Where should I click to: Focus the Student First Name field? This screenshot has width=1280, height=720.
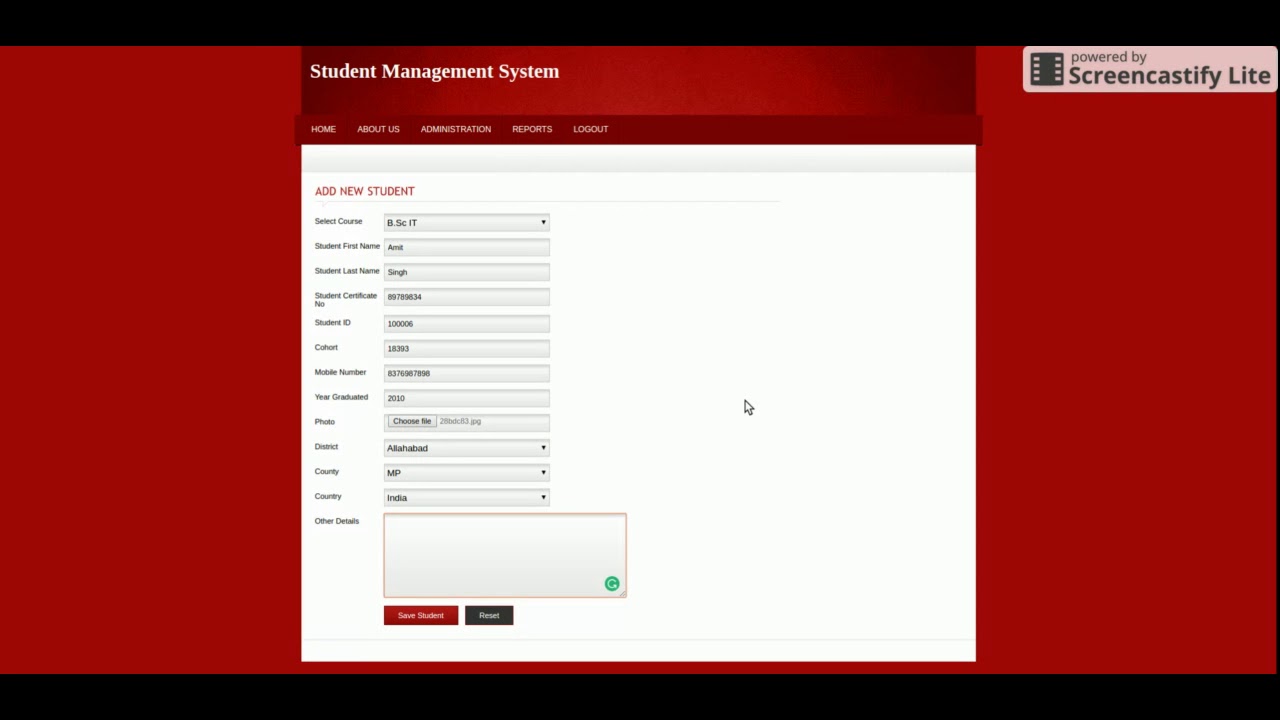[467, 247]
